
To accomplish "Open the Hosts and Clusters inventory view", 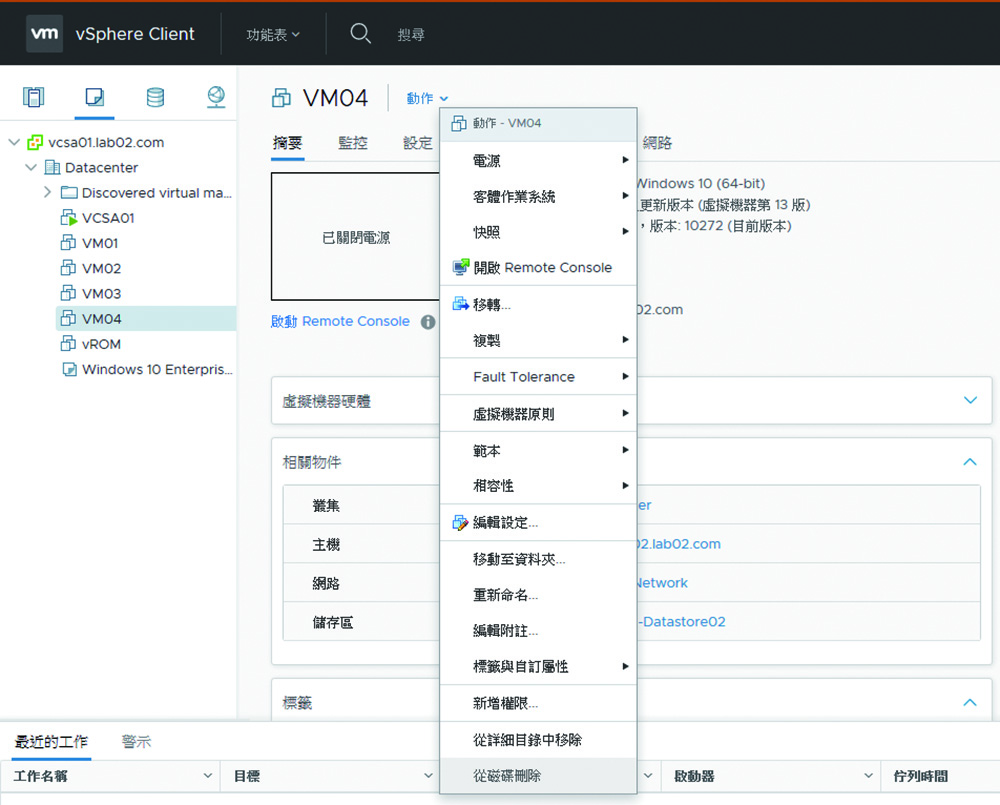I will pos(34,97).
